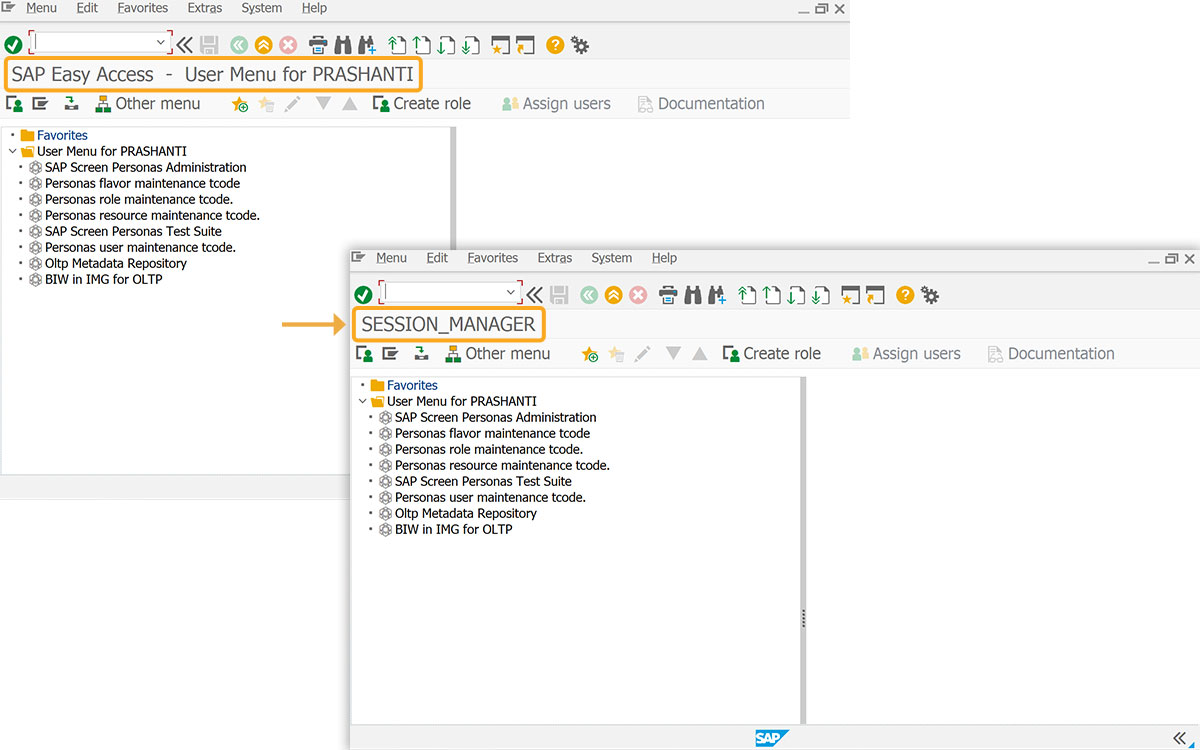Collapse command field double-arrow in SAP Easy Access window
The image size is (1200, 750).
coord(185,45)
